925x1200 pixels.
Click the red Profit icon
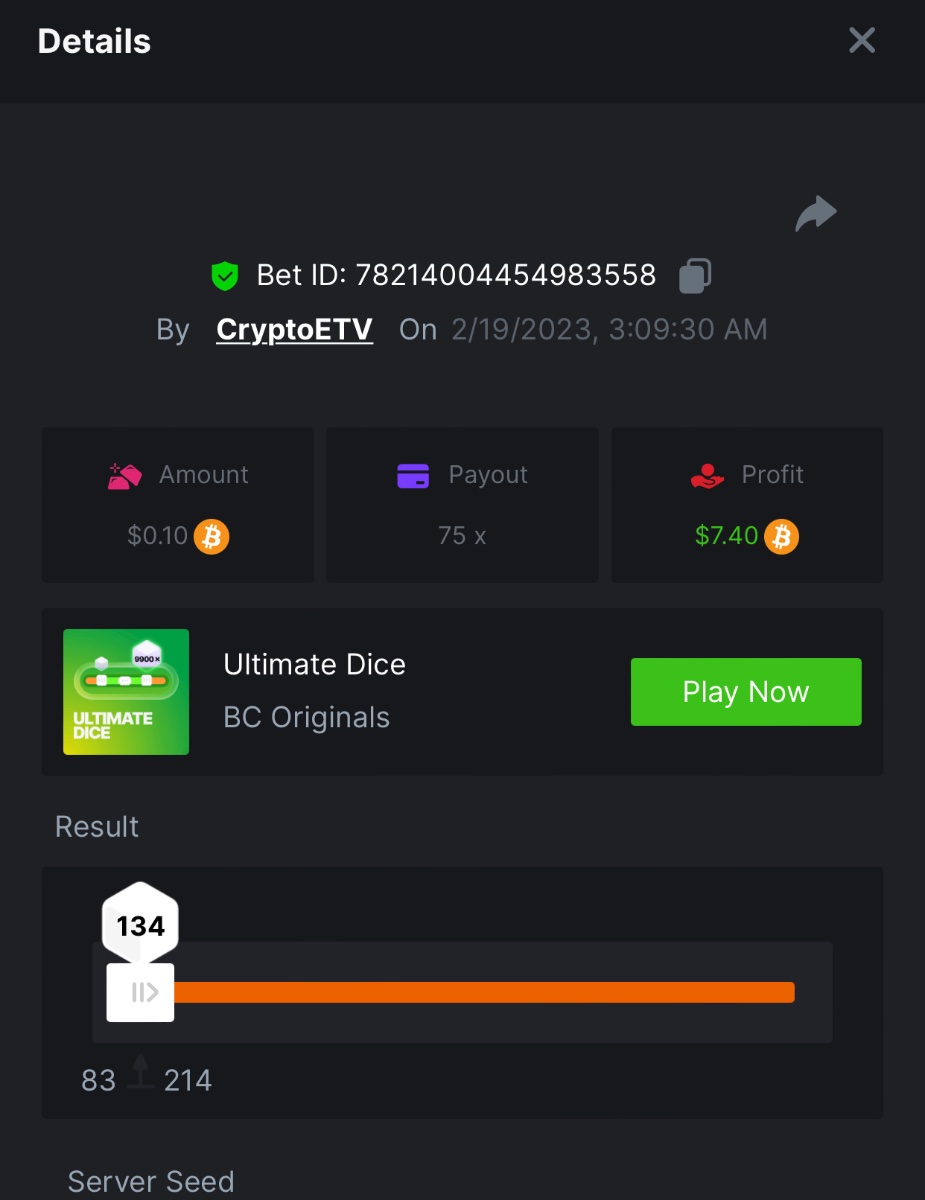707,475
